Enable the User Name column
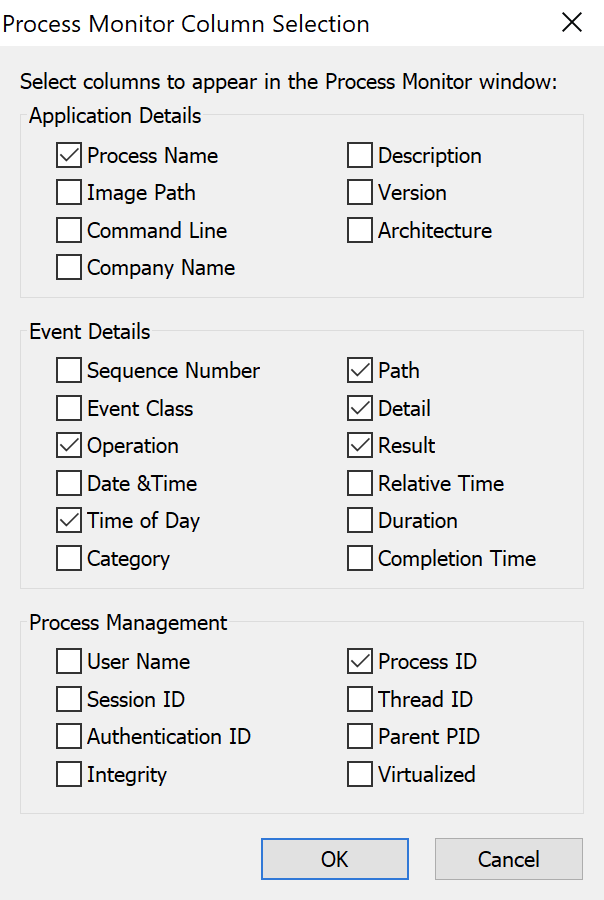 tap(69, 662)
